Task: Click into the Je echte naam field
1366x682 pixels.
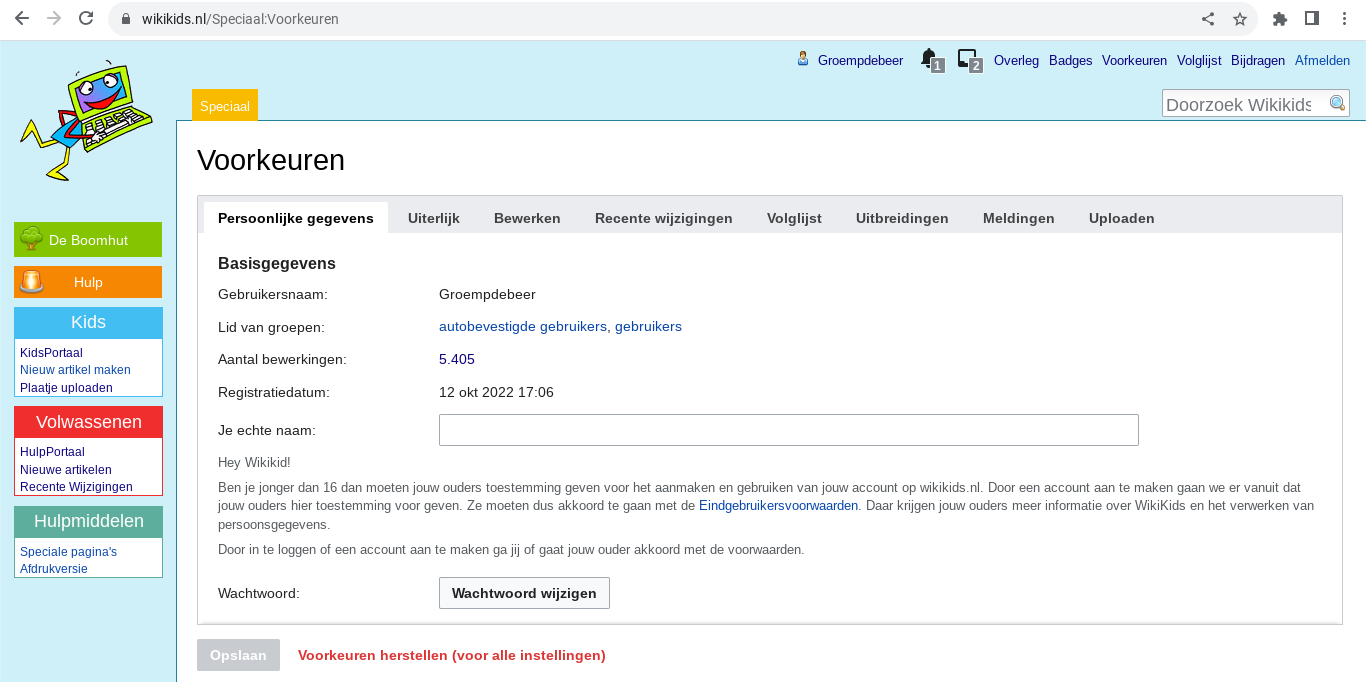Action: tap(788, 430)
